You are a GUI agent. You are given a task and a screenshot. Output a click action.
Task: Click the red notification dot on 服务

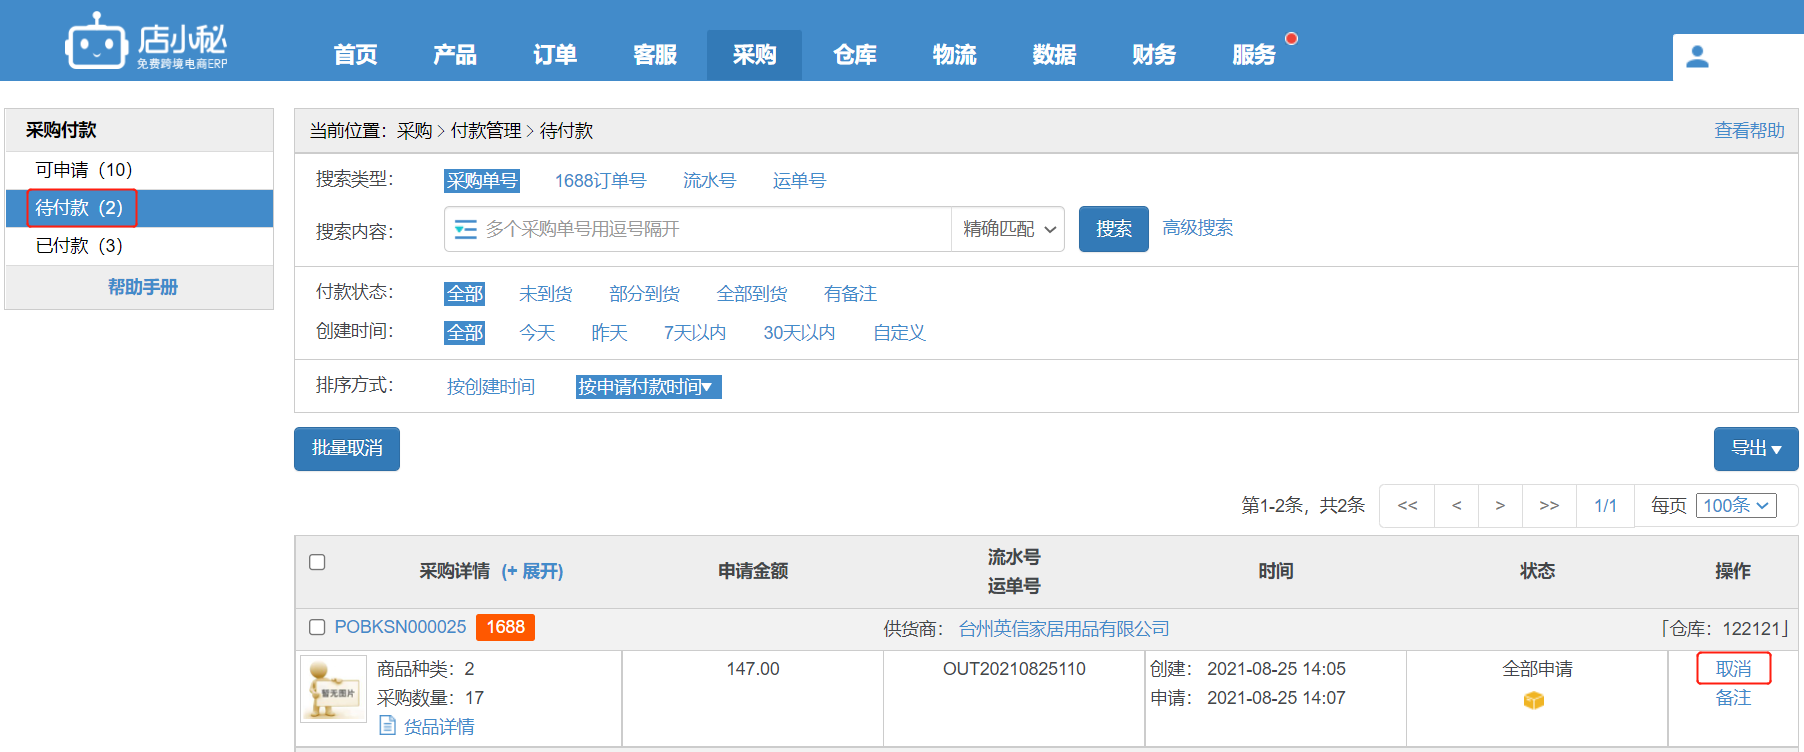coord(1291,39)
